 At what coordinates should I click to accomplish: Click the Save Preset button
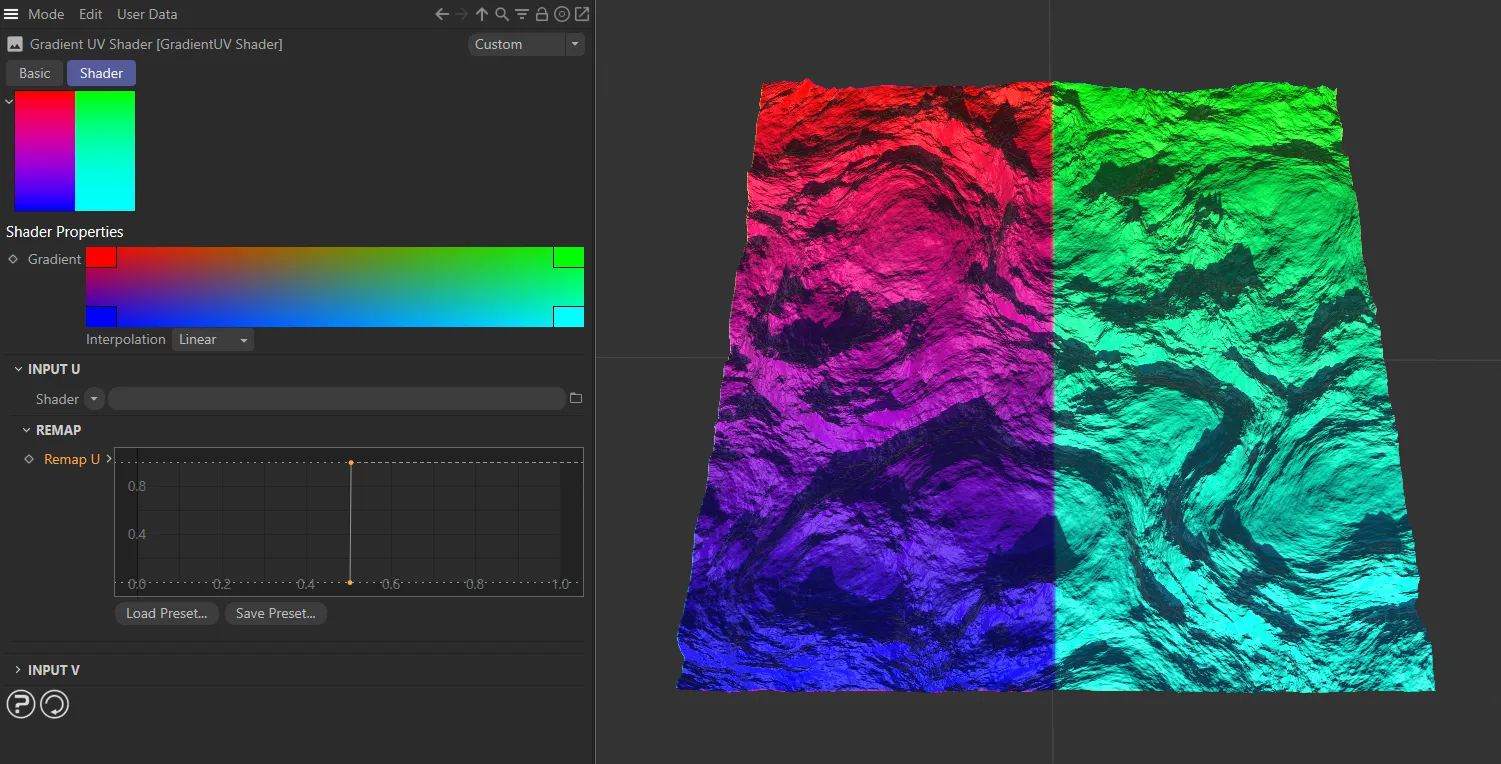tap(275, 613)
